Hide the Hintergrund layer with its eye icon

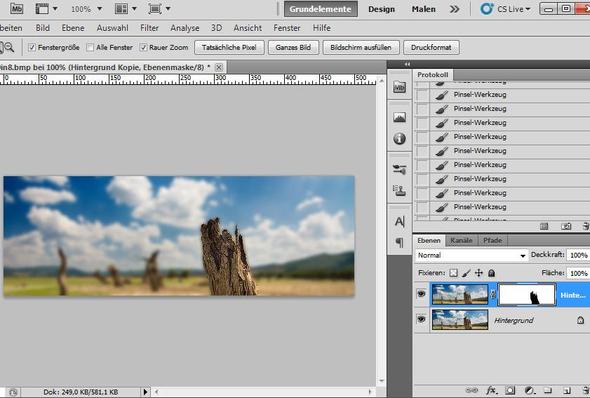(421, 319)
